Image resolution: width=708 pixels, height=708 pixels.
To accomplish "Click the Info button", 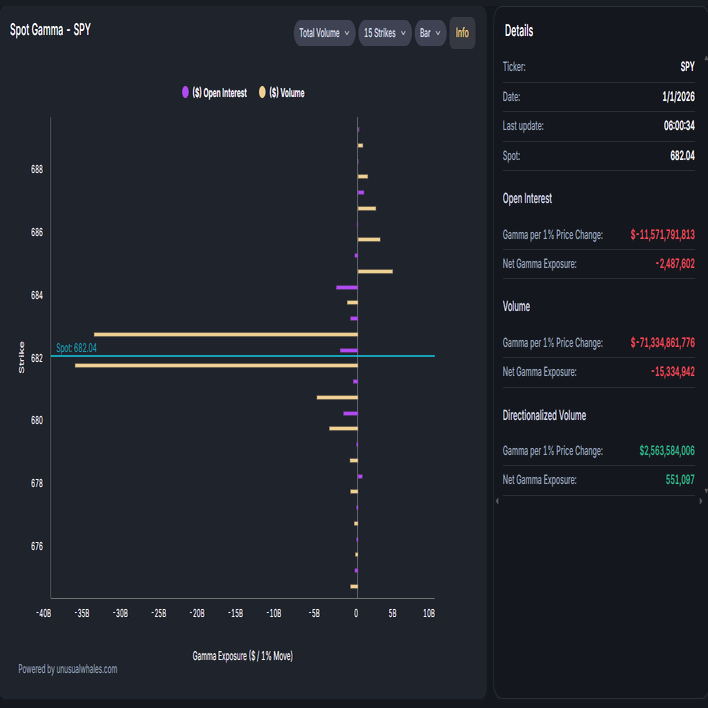I will [462, 33].
